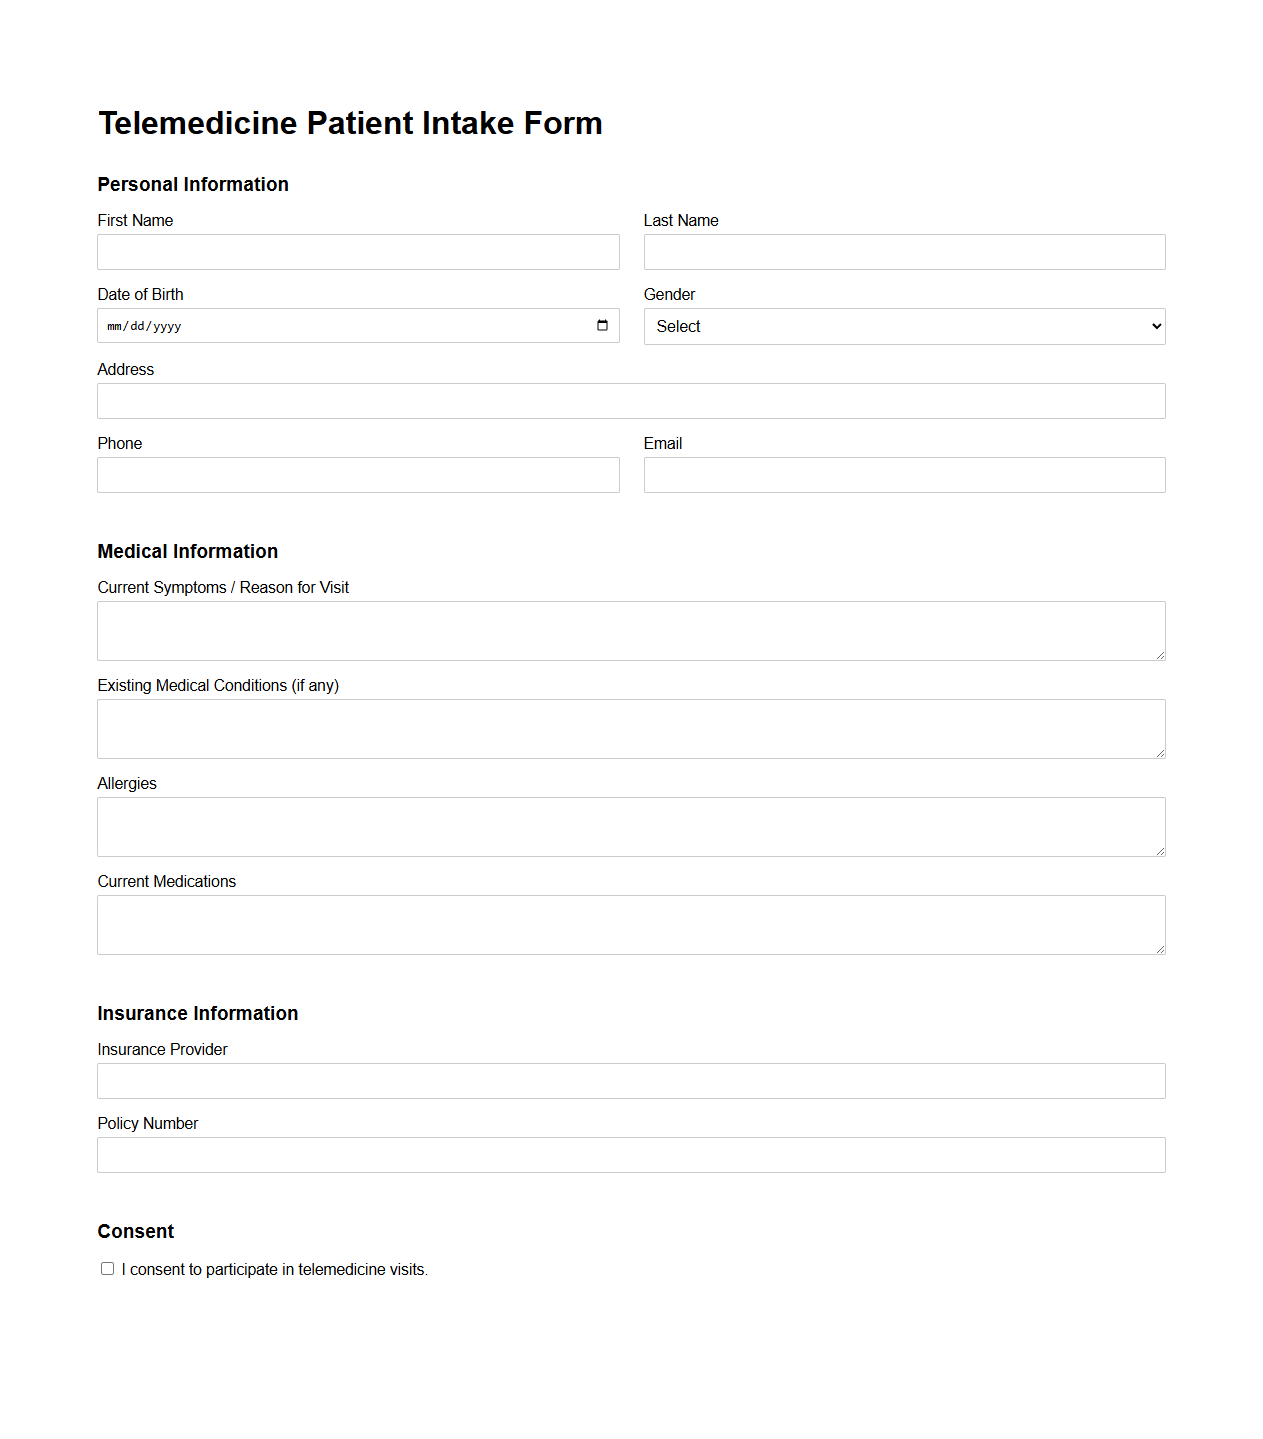Select the Policy Number input field
This screenshot has width=1263, height=1439.
point(630,1154)
